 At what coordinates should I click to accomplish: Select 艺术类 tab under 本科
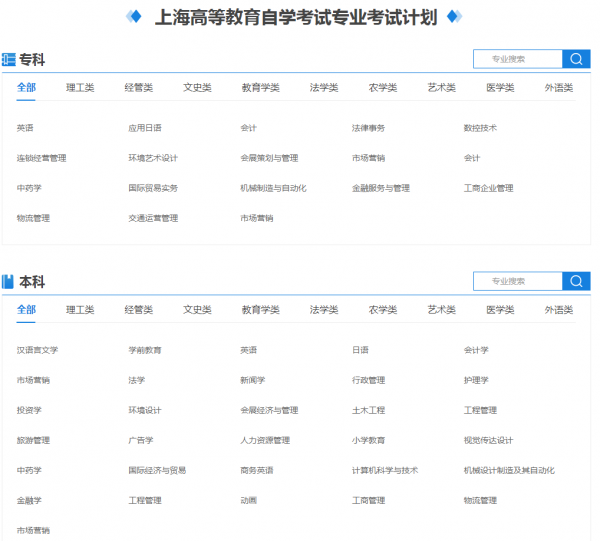(x=442, y=310)
